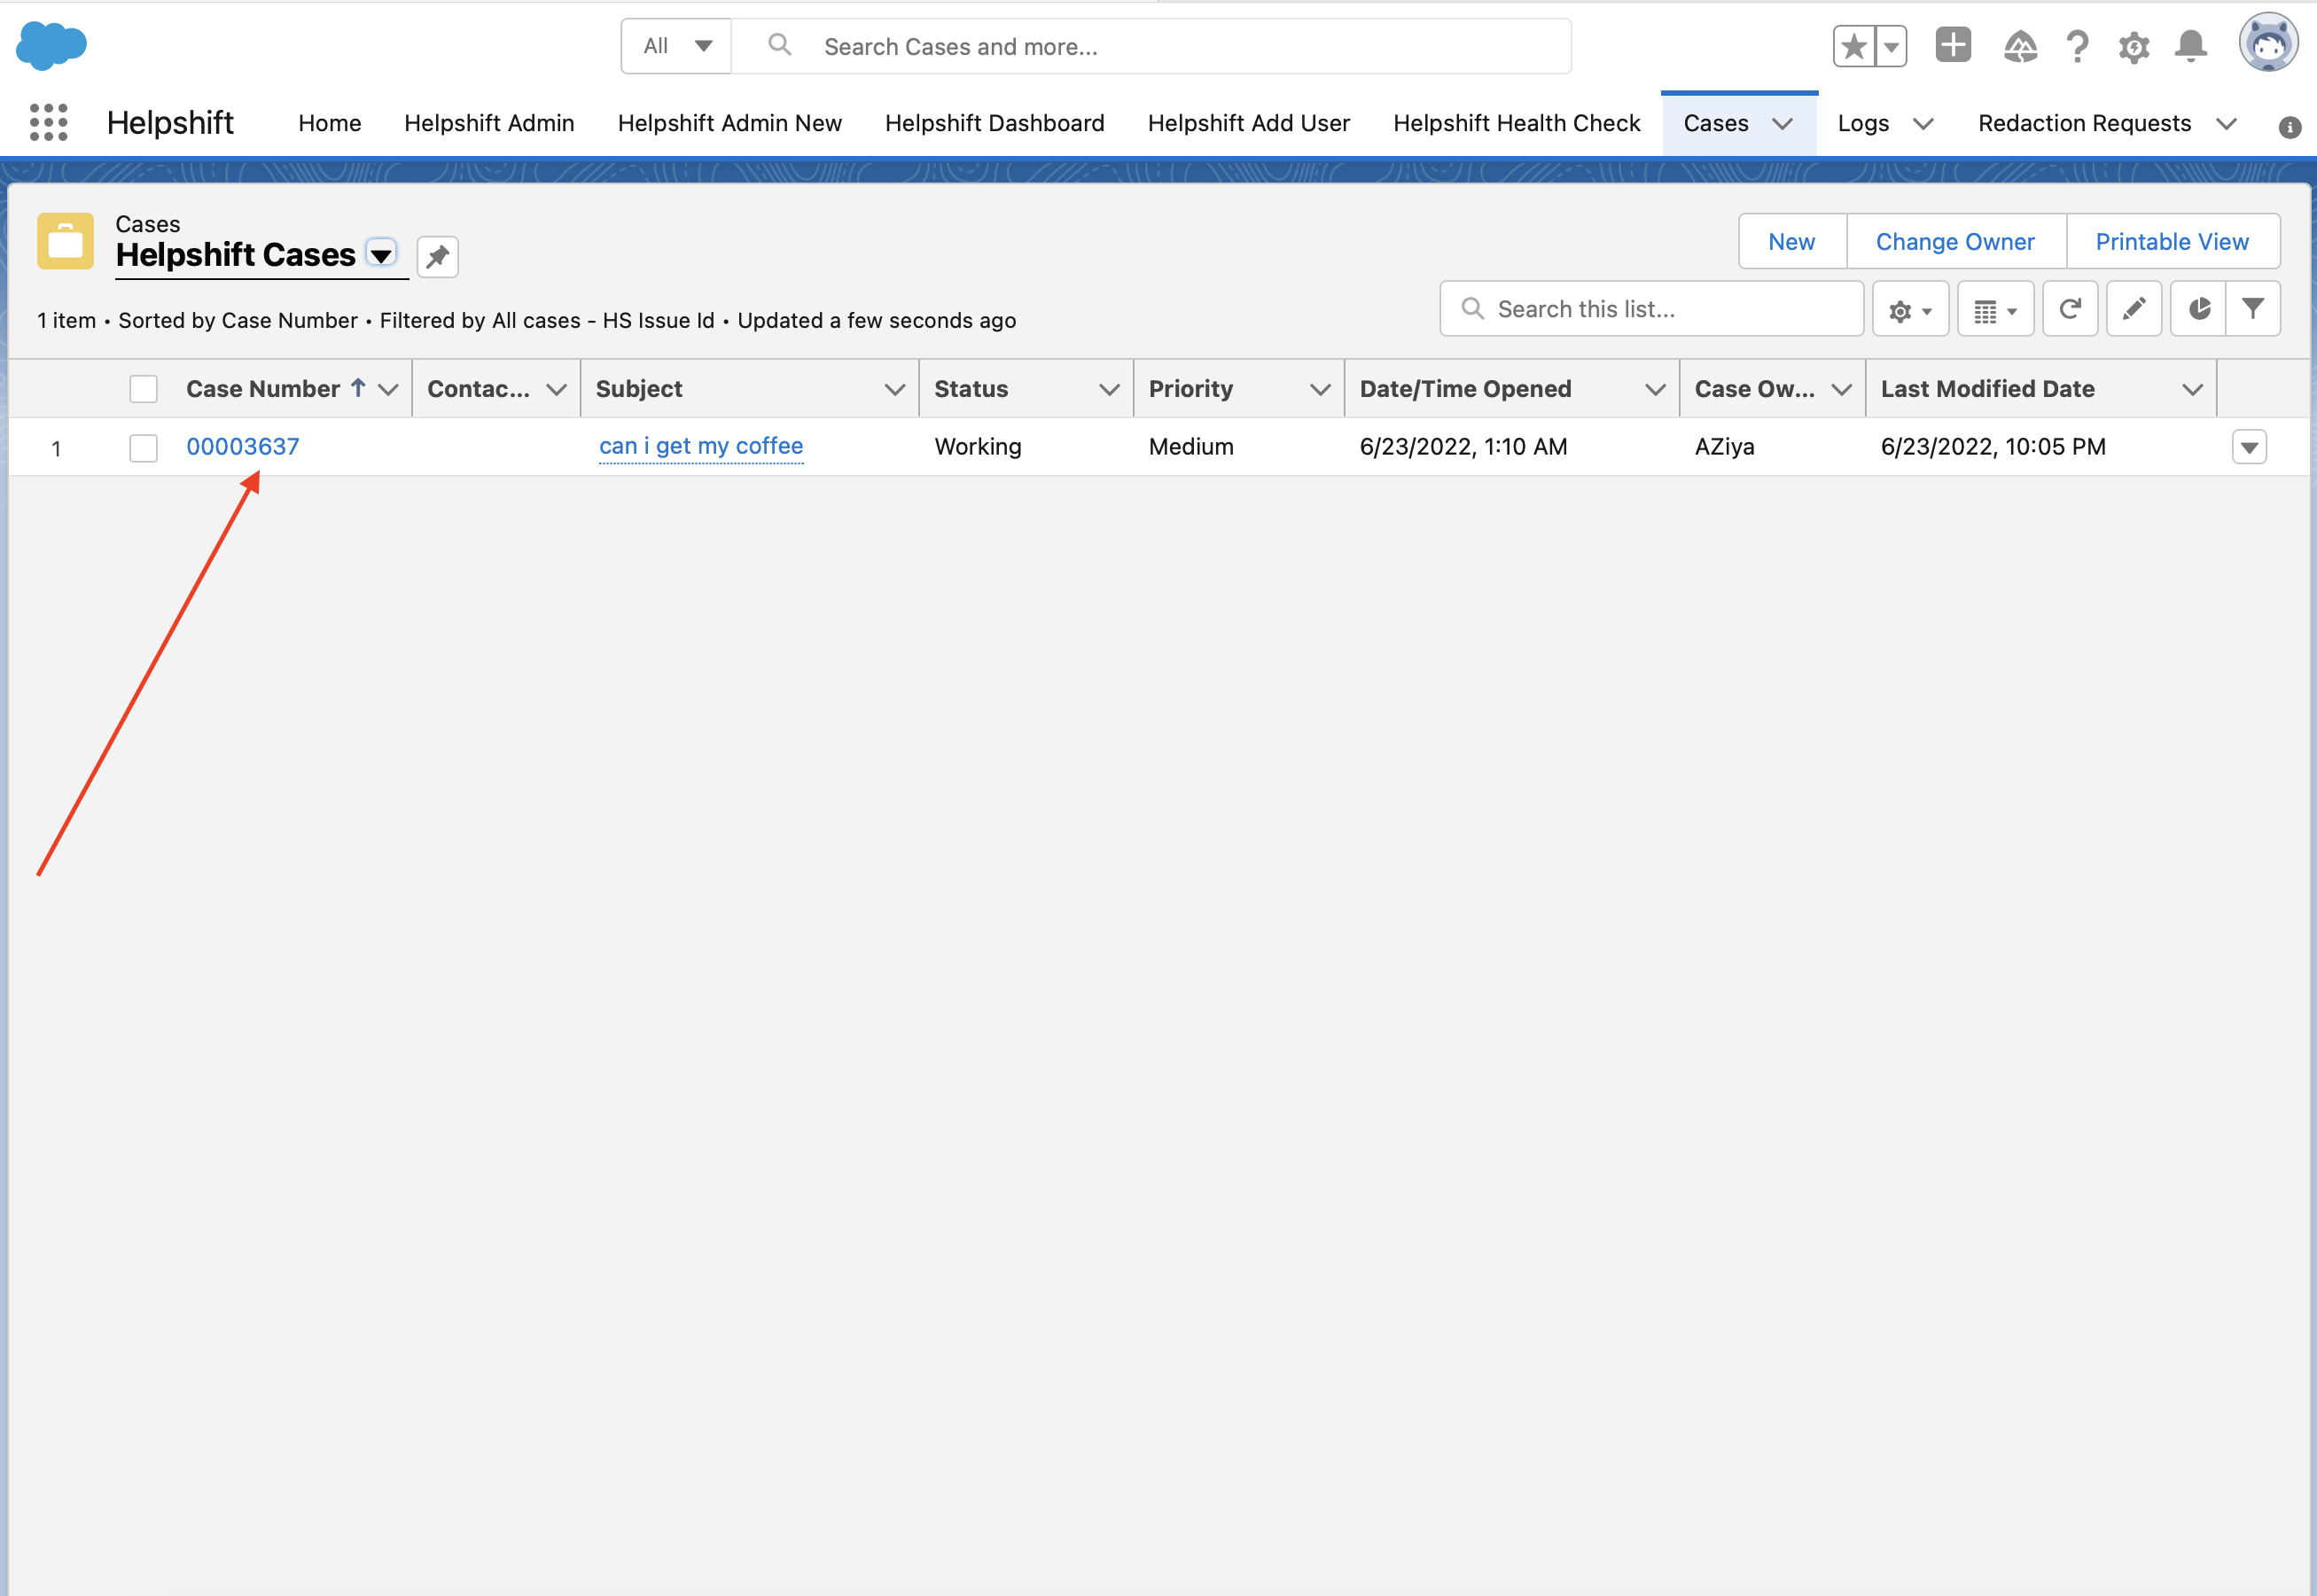Open the App Launcher grid icon
This screenshot has width=2317, height=1596.
click(48, 123)
